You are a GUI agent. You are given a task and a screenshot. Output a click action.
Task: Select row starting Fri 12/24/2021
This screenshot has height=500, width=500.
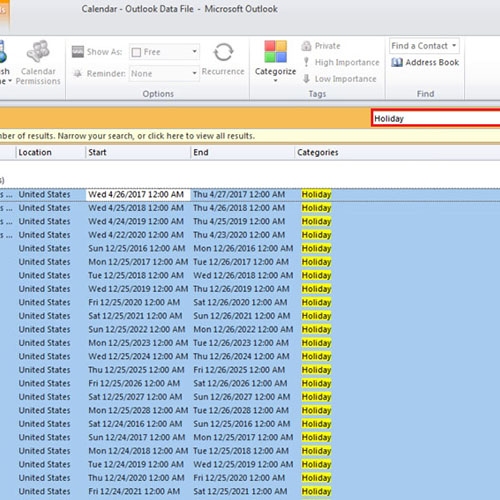(x=250, y=492)
